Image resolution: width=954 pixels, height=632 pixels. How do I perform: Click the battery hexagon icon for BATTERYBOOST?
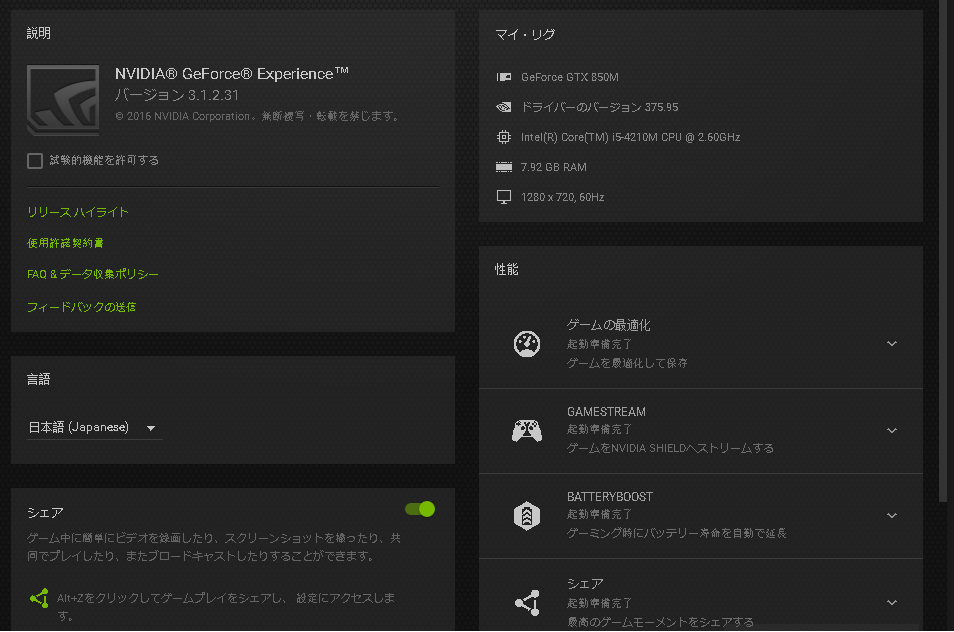(527, 516)
